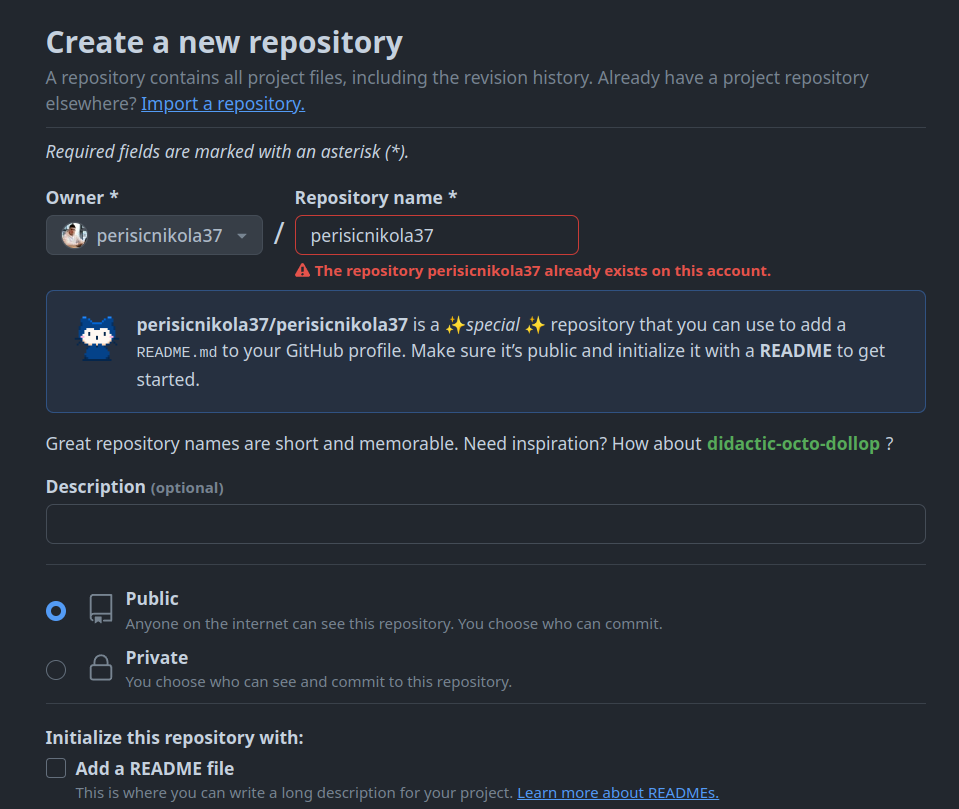Click the special repository info box

485,351
